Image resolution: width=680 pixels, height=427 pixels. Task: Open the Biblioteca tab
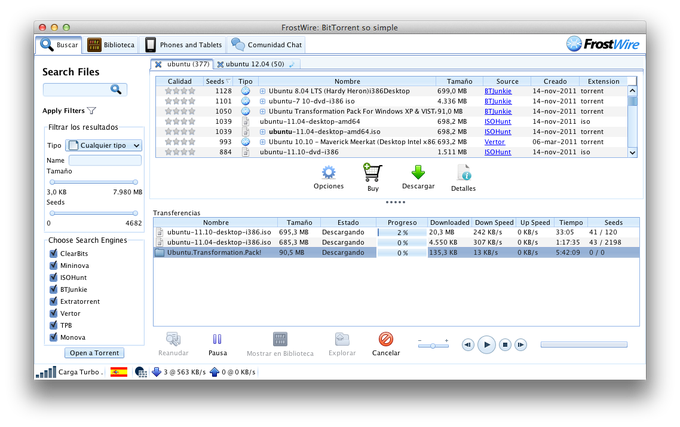[x=111, y=45]
